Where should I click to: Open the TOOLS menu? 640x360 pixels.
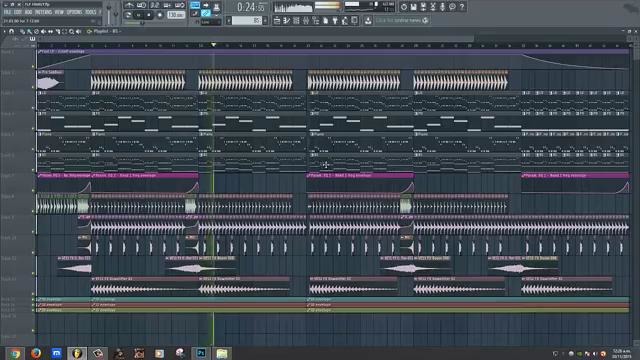(90, 12)
